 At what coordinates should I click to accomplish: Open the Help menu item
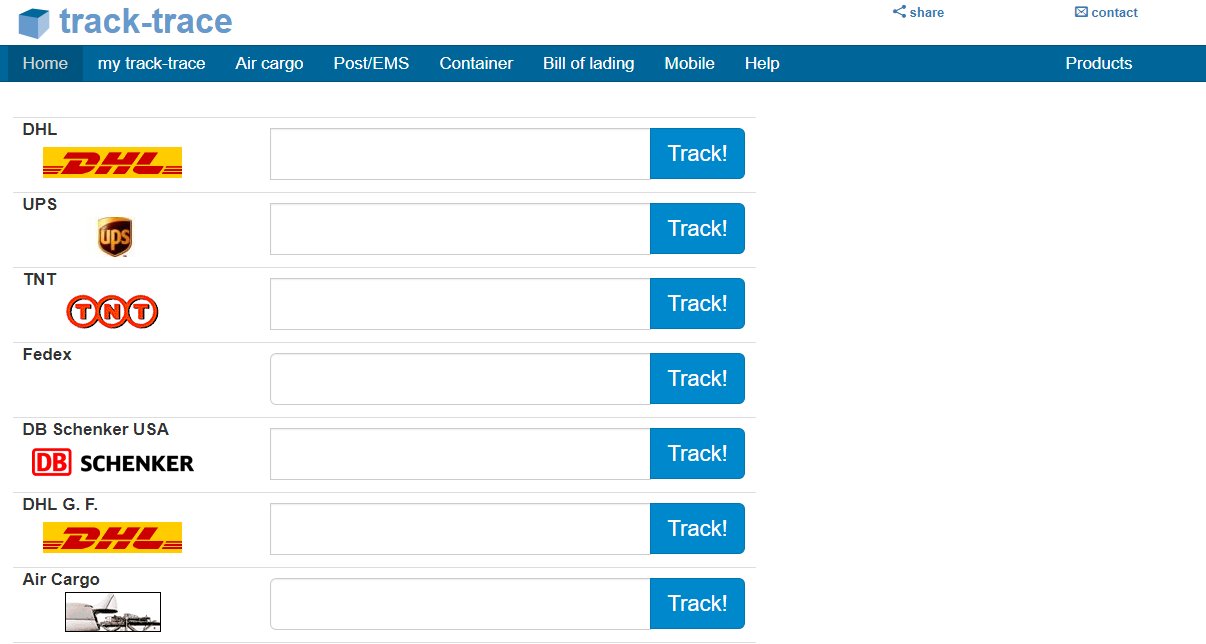coord(762,63)
